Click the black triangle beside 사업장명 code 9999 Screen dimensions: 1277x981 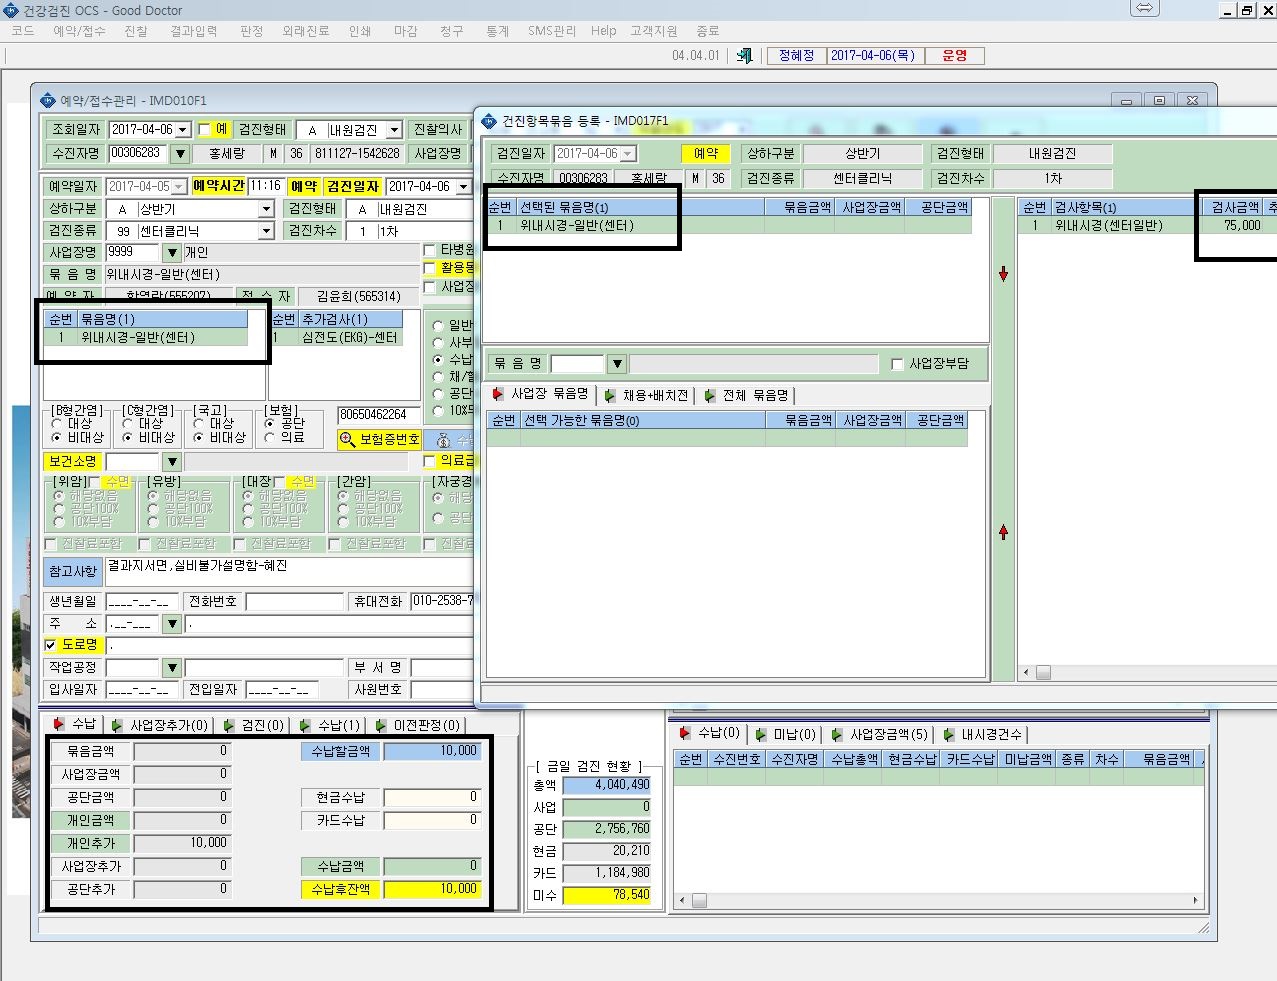[172, 253]
